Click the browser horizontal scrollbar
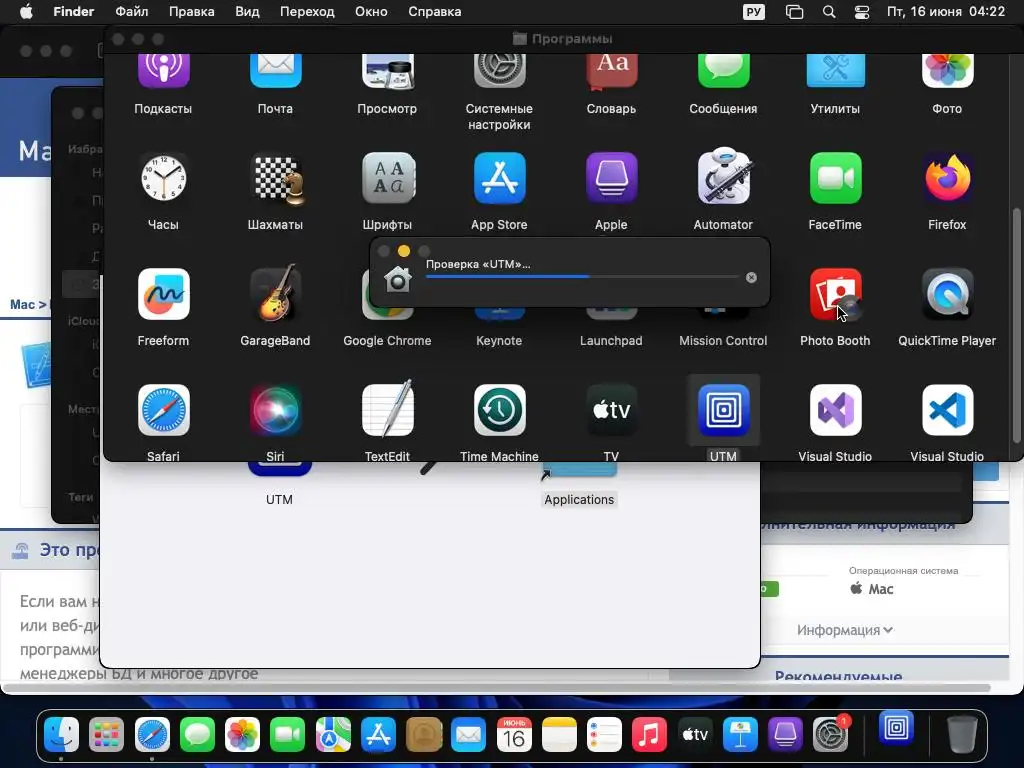This screenshot has height=768, width=1024. point(496,688)
